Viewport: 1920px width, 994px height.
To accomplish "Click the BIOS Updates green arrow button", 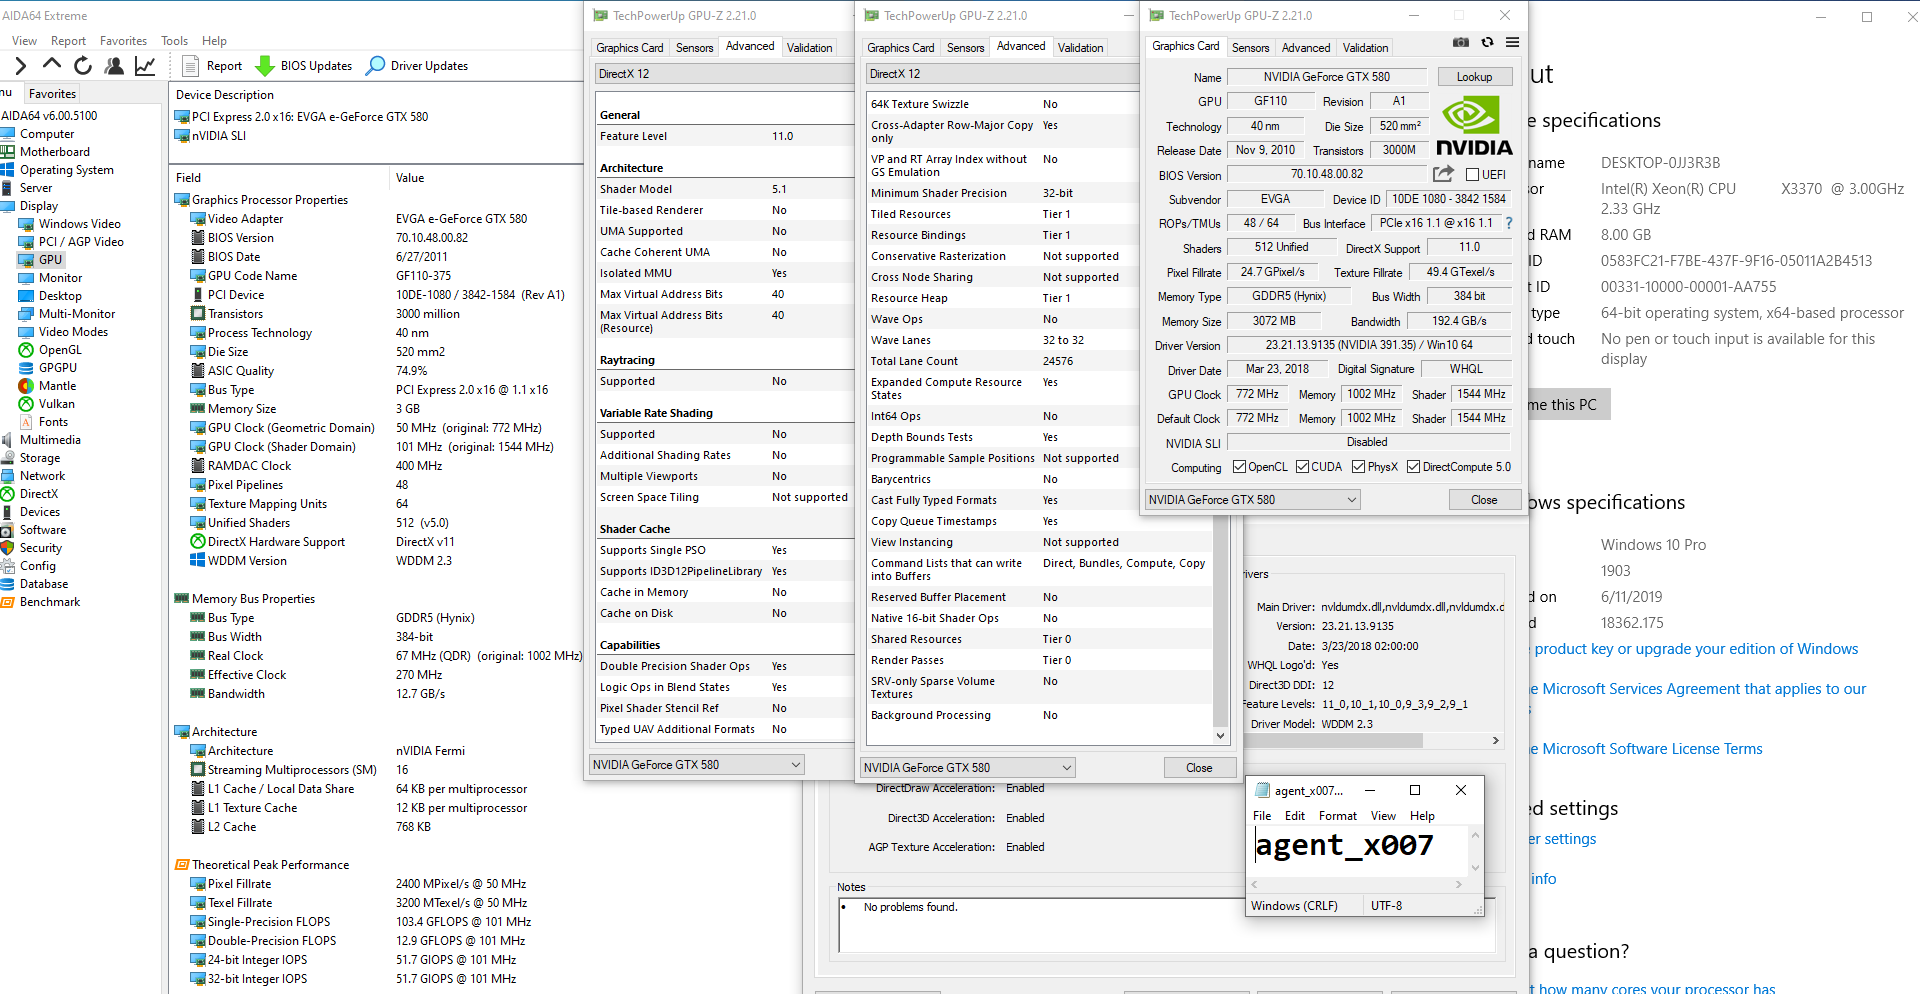I will click(x=303, y=66).
